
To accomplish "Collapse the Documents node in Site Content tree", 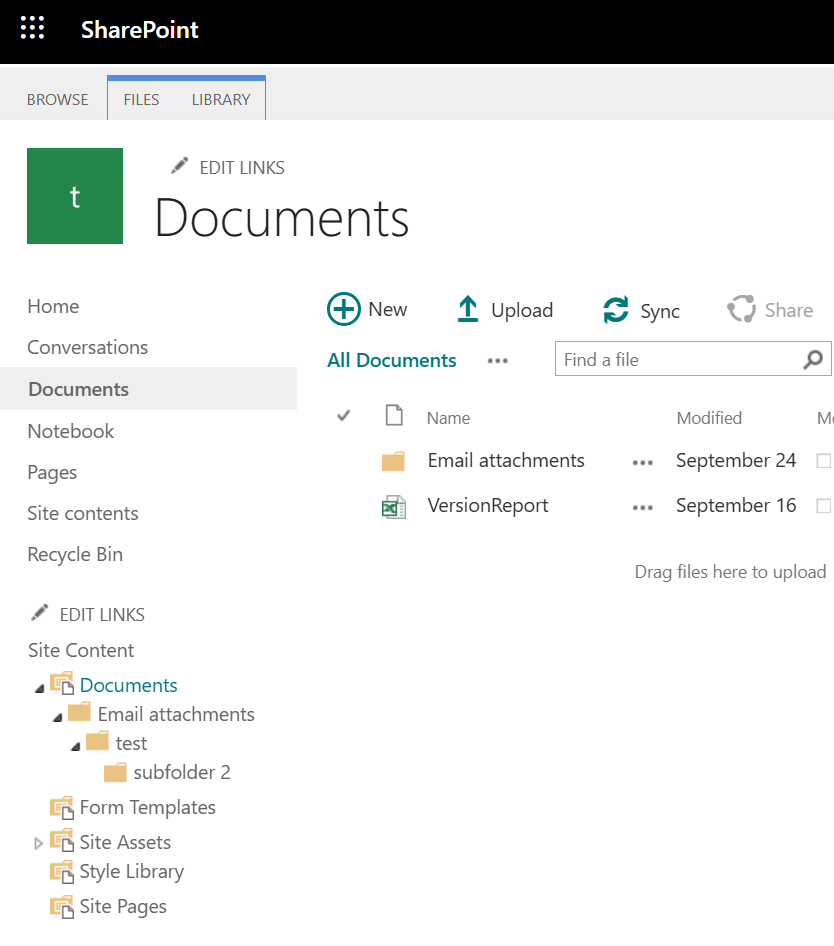I will (39, 688).
